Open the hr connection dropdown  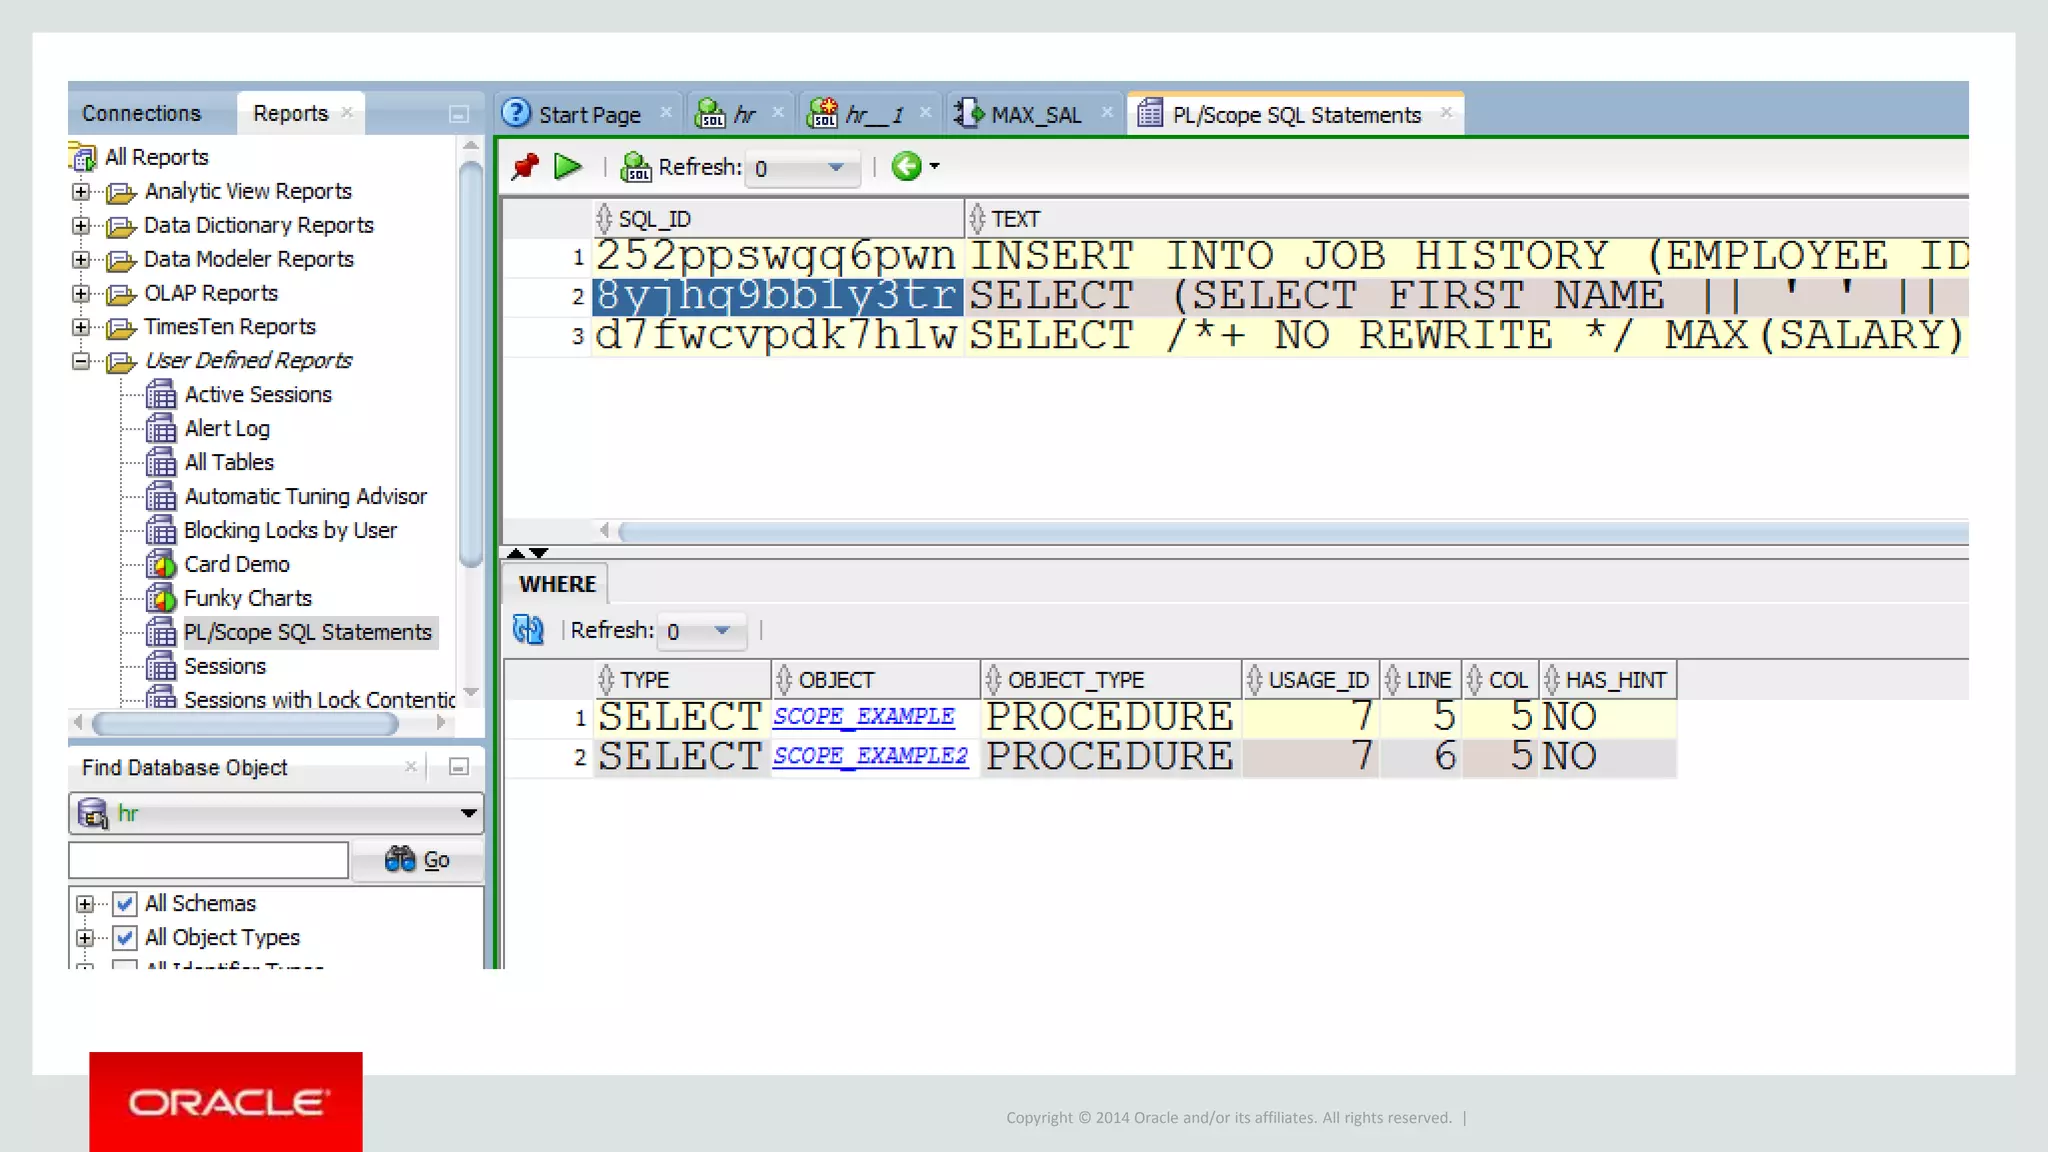(x=468, y=813)
